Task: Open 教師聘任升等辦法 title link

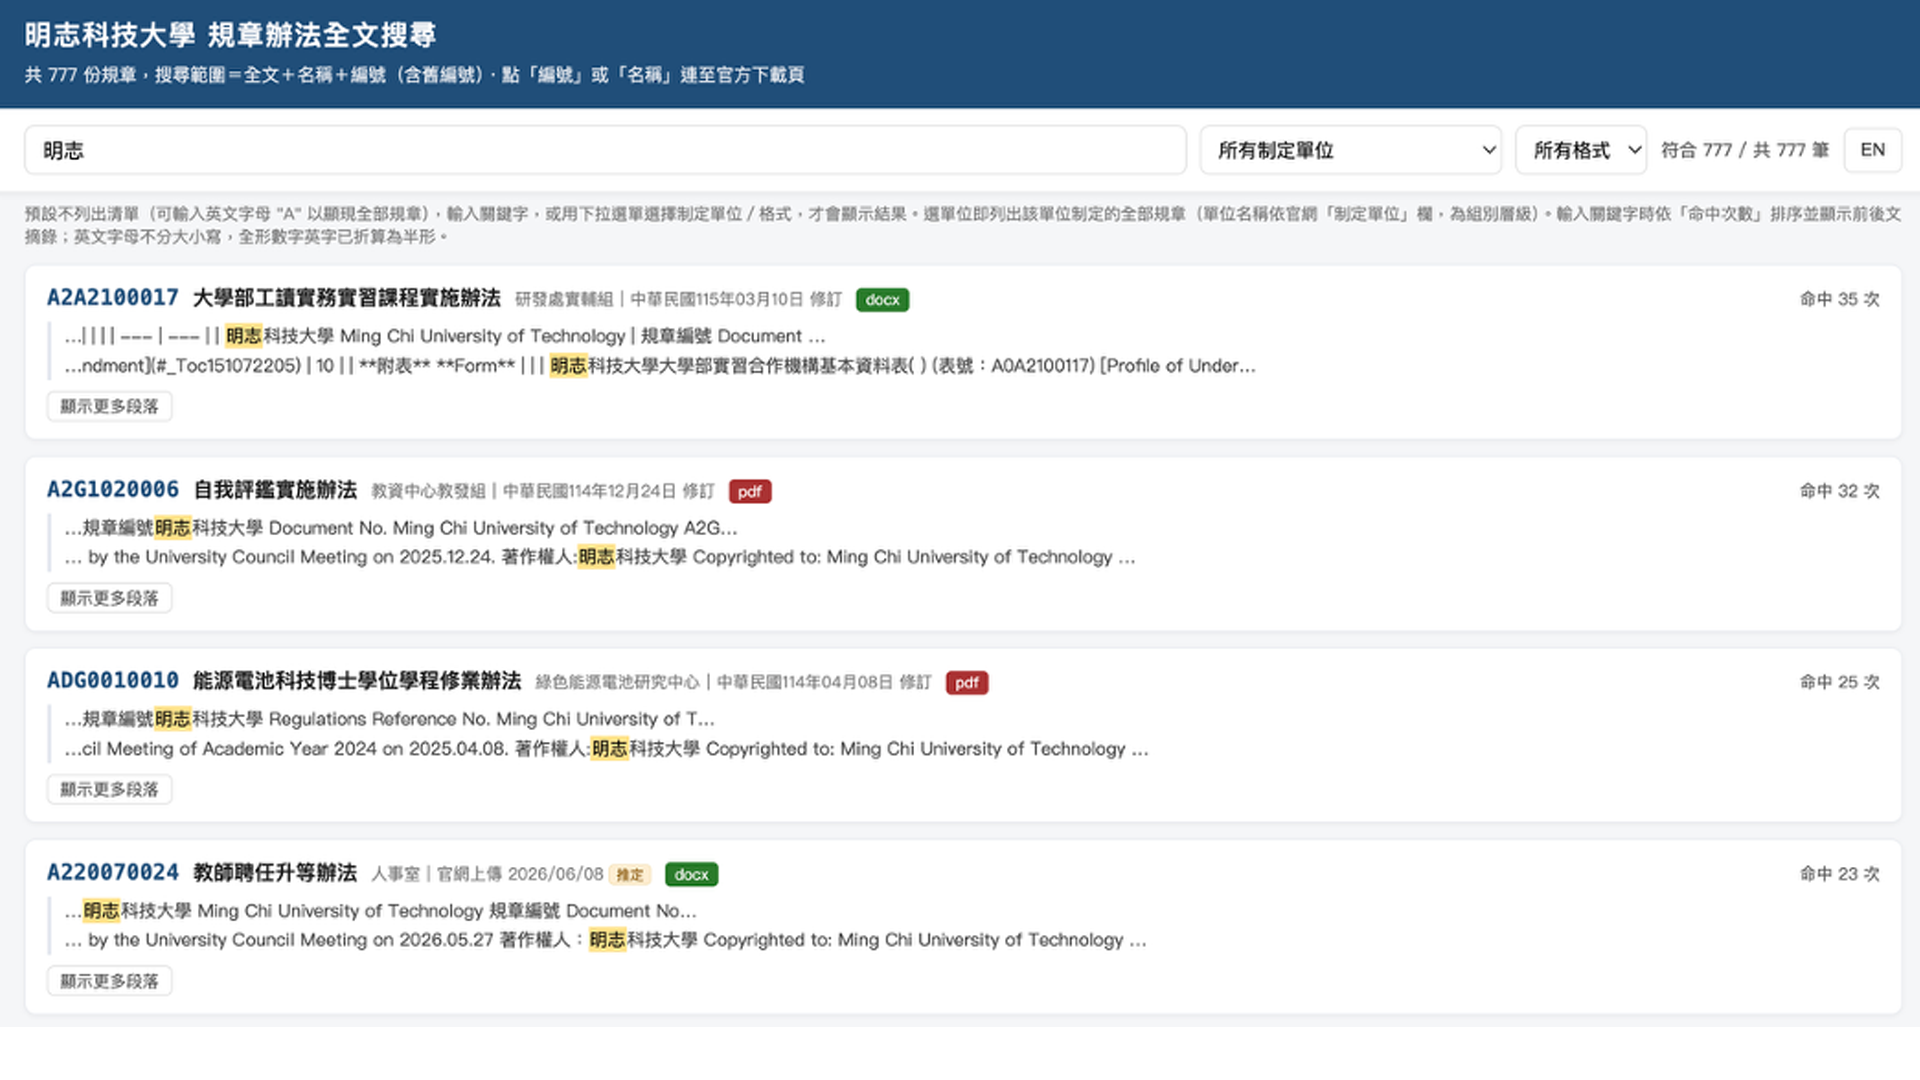Action: (x=275, y=873)
